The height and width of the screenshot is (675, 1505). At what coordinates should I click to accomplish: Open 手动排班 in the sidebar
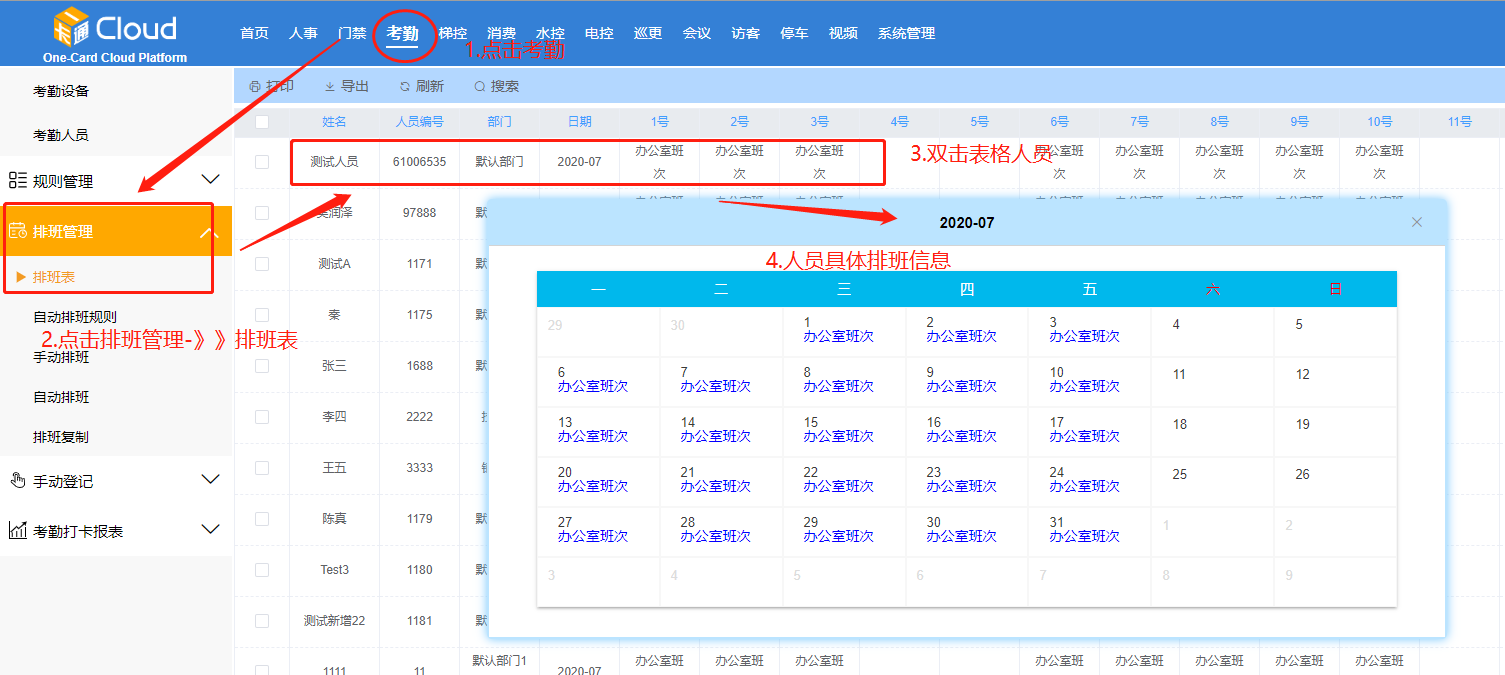pyautogui.click(x=61, y=357)
